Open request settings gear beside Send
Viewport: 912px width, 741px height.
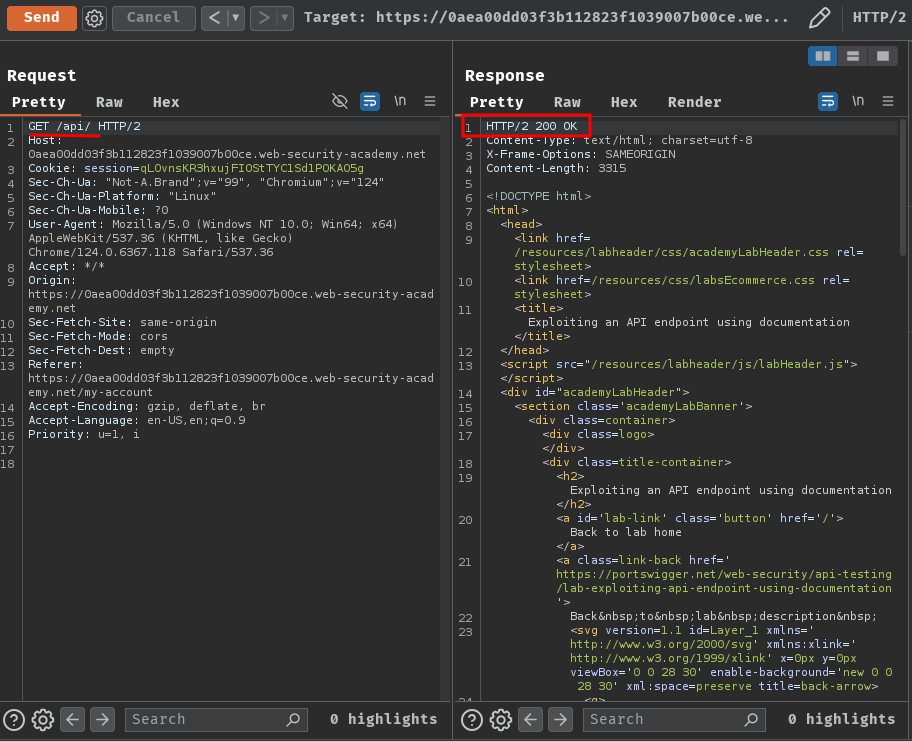(94, 18)
